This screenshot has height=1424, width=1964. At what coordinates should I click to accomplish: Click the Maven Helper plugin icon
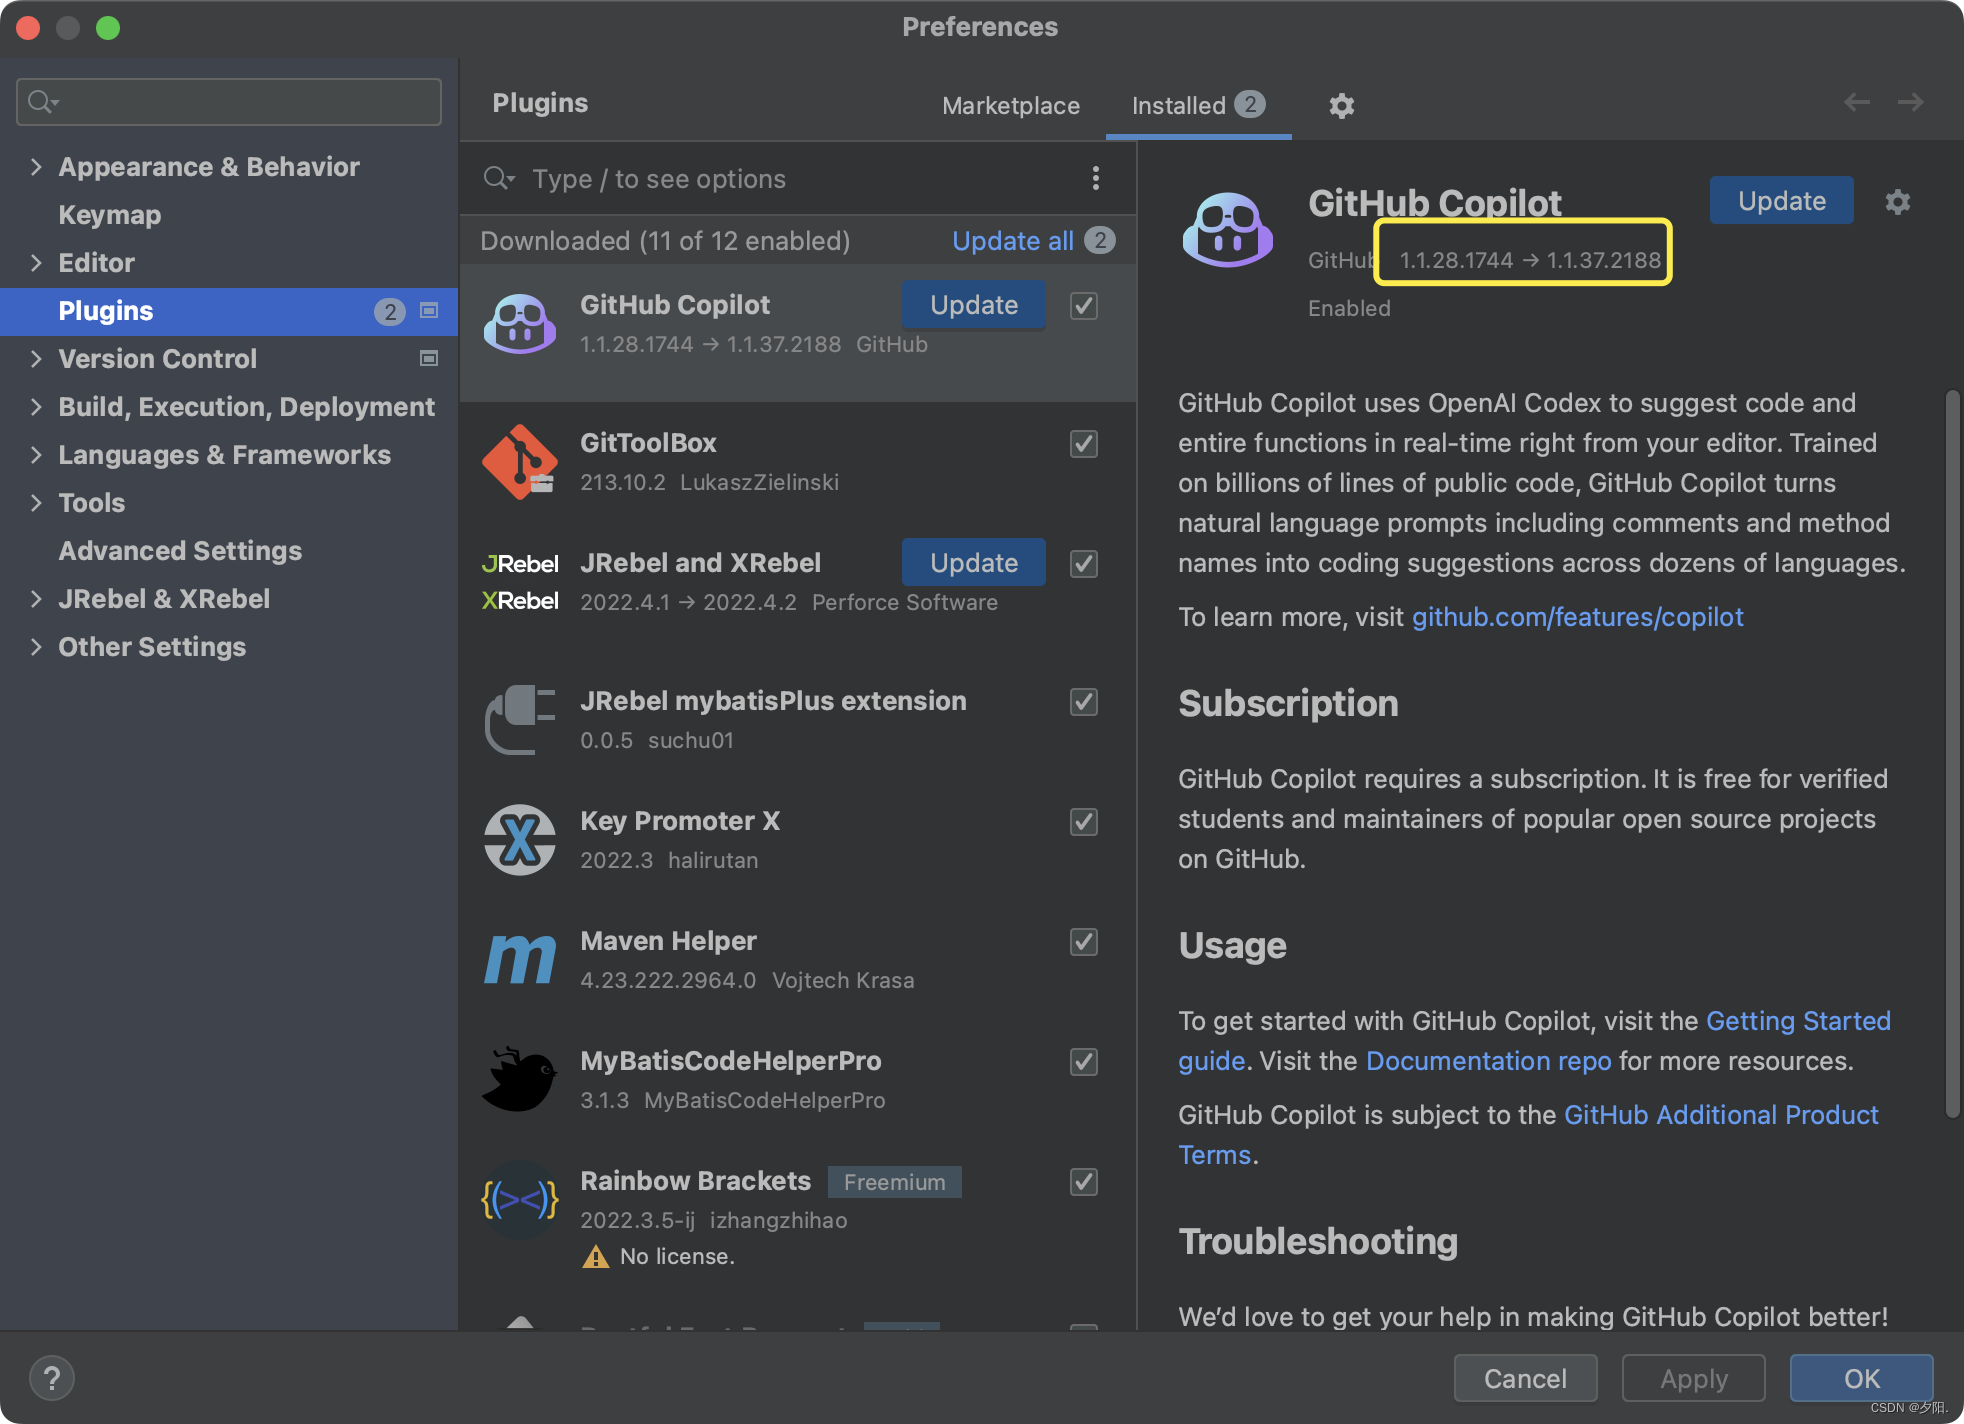point(519,960)
